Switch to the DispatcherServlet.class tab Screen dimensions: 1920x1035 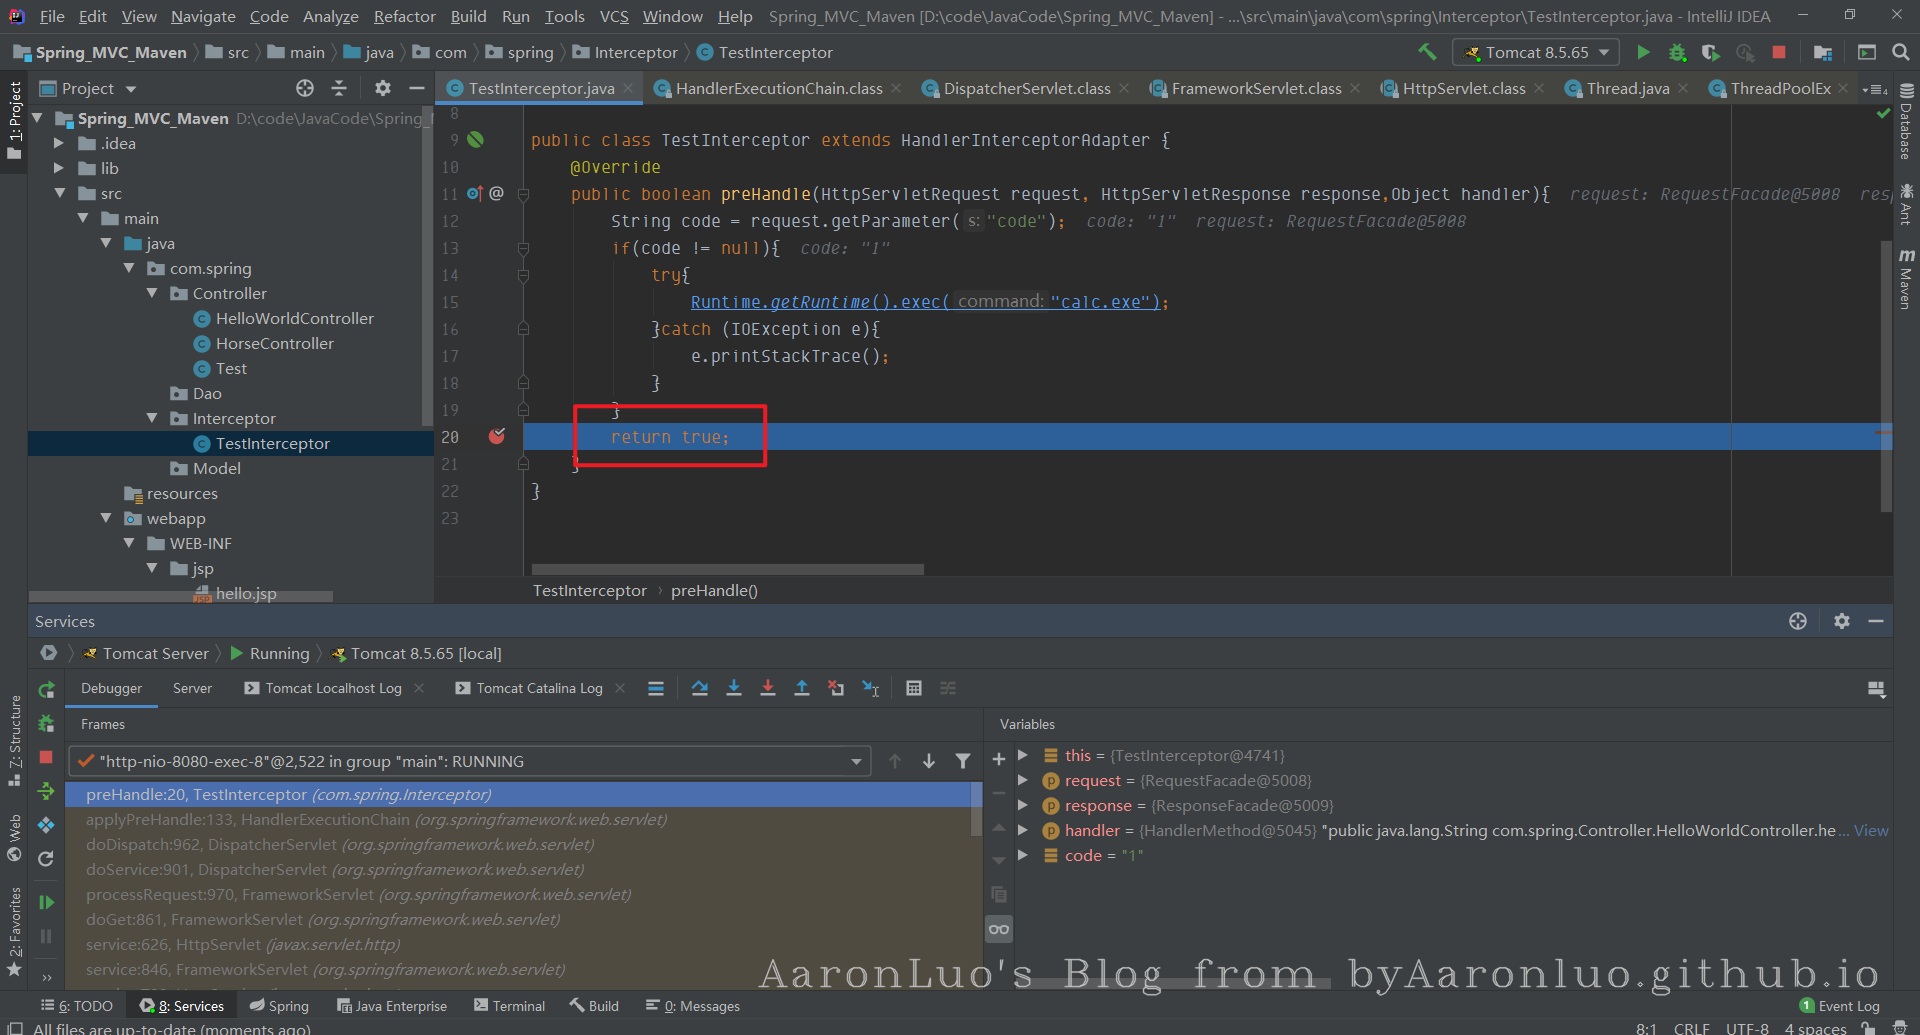click(x=1026, y=88)
